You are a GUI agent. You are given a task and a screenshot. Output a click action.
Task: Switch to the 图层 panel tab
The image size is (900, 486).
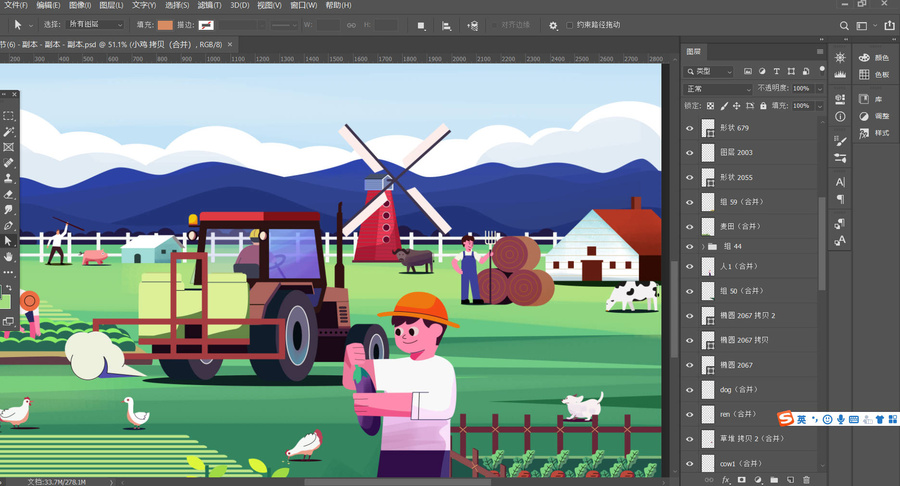[x=693, y=52]
